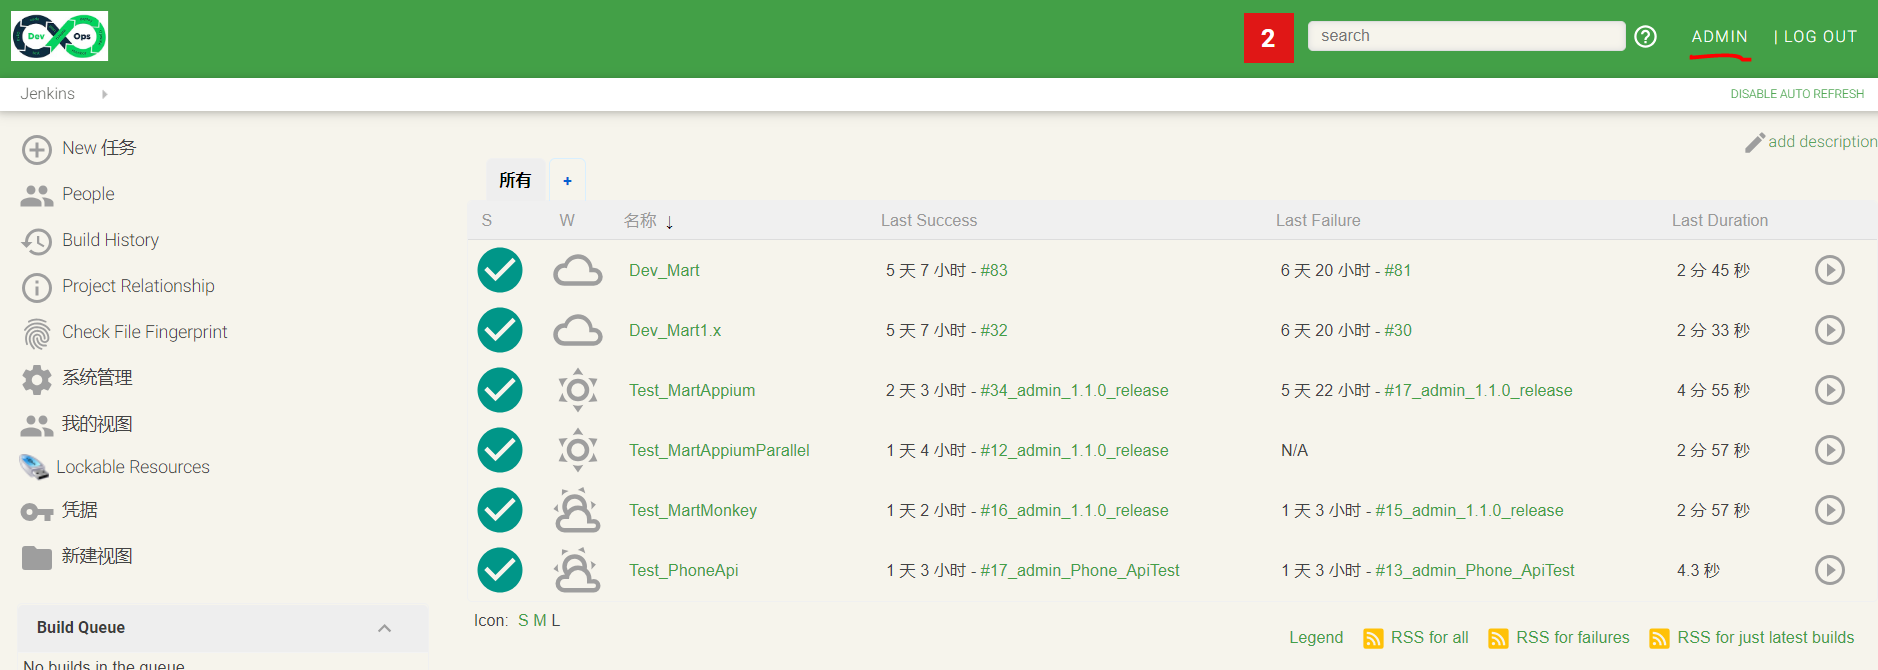Open the search help question mark icon
The width and height of the screenshot is (1878, 670).
pyautogui.click(x=1645, y=37)
